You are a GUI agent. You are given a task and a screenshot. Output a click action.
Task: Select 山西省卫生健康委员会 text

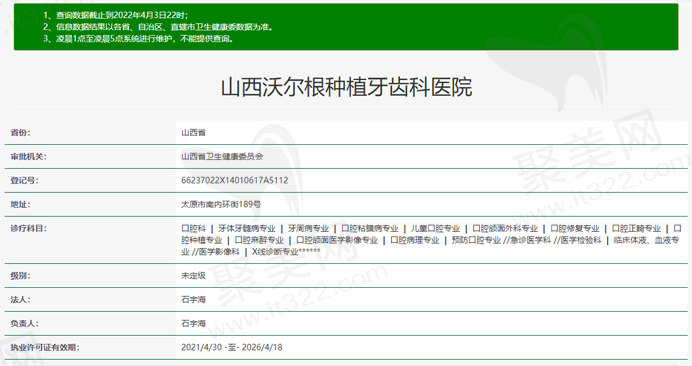222,156
